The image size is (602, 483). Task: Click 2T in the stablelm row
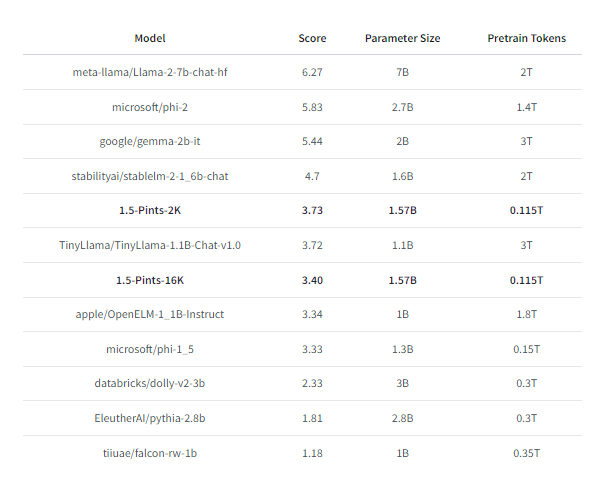[526, 176]
